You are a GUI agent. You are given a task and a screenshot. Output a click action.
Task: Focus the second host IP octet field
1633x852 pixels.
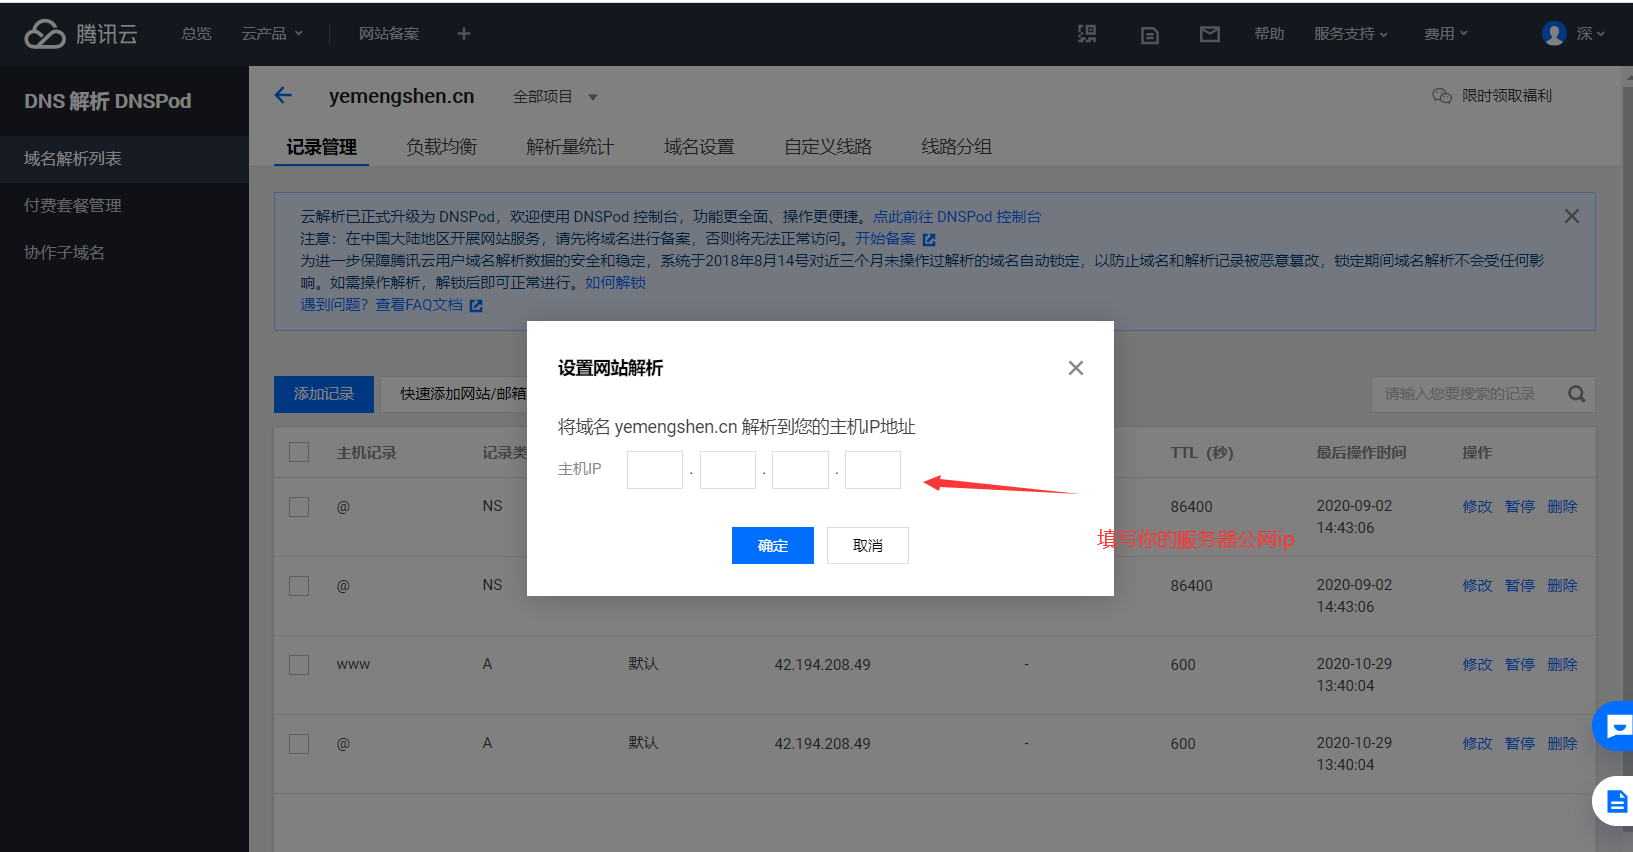pos(728,470)
